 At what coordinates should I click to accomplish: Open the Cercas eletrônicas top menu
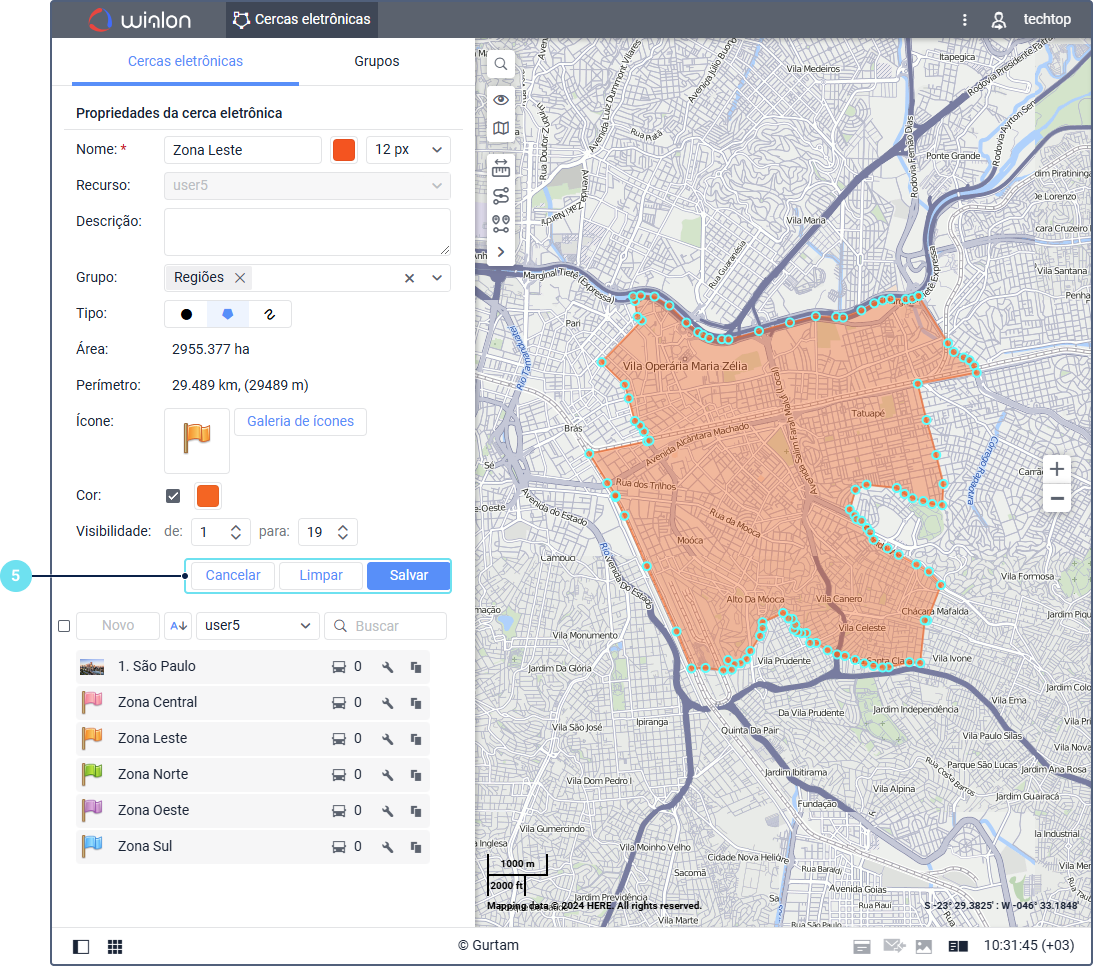pos(301,19)
